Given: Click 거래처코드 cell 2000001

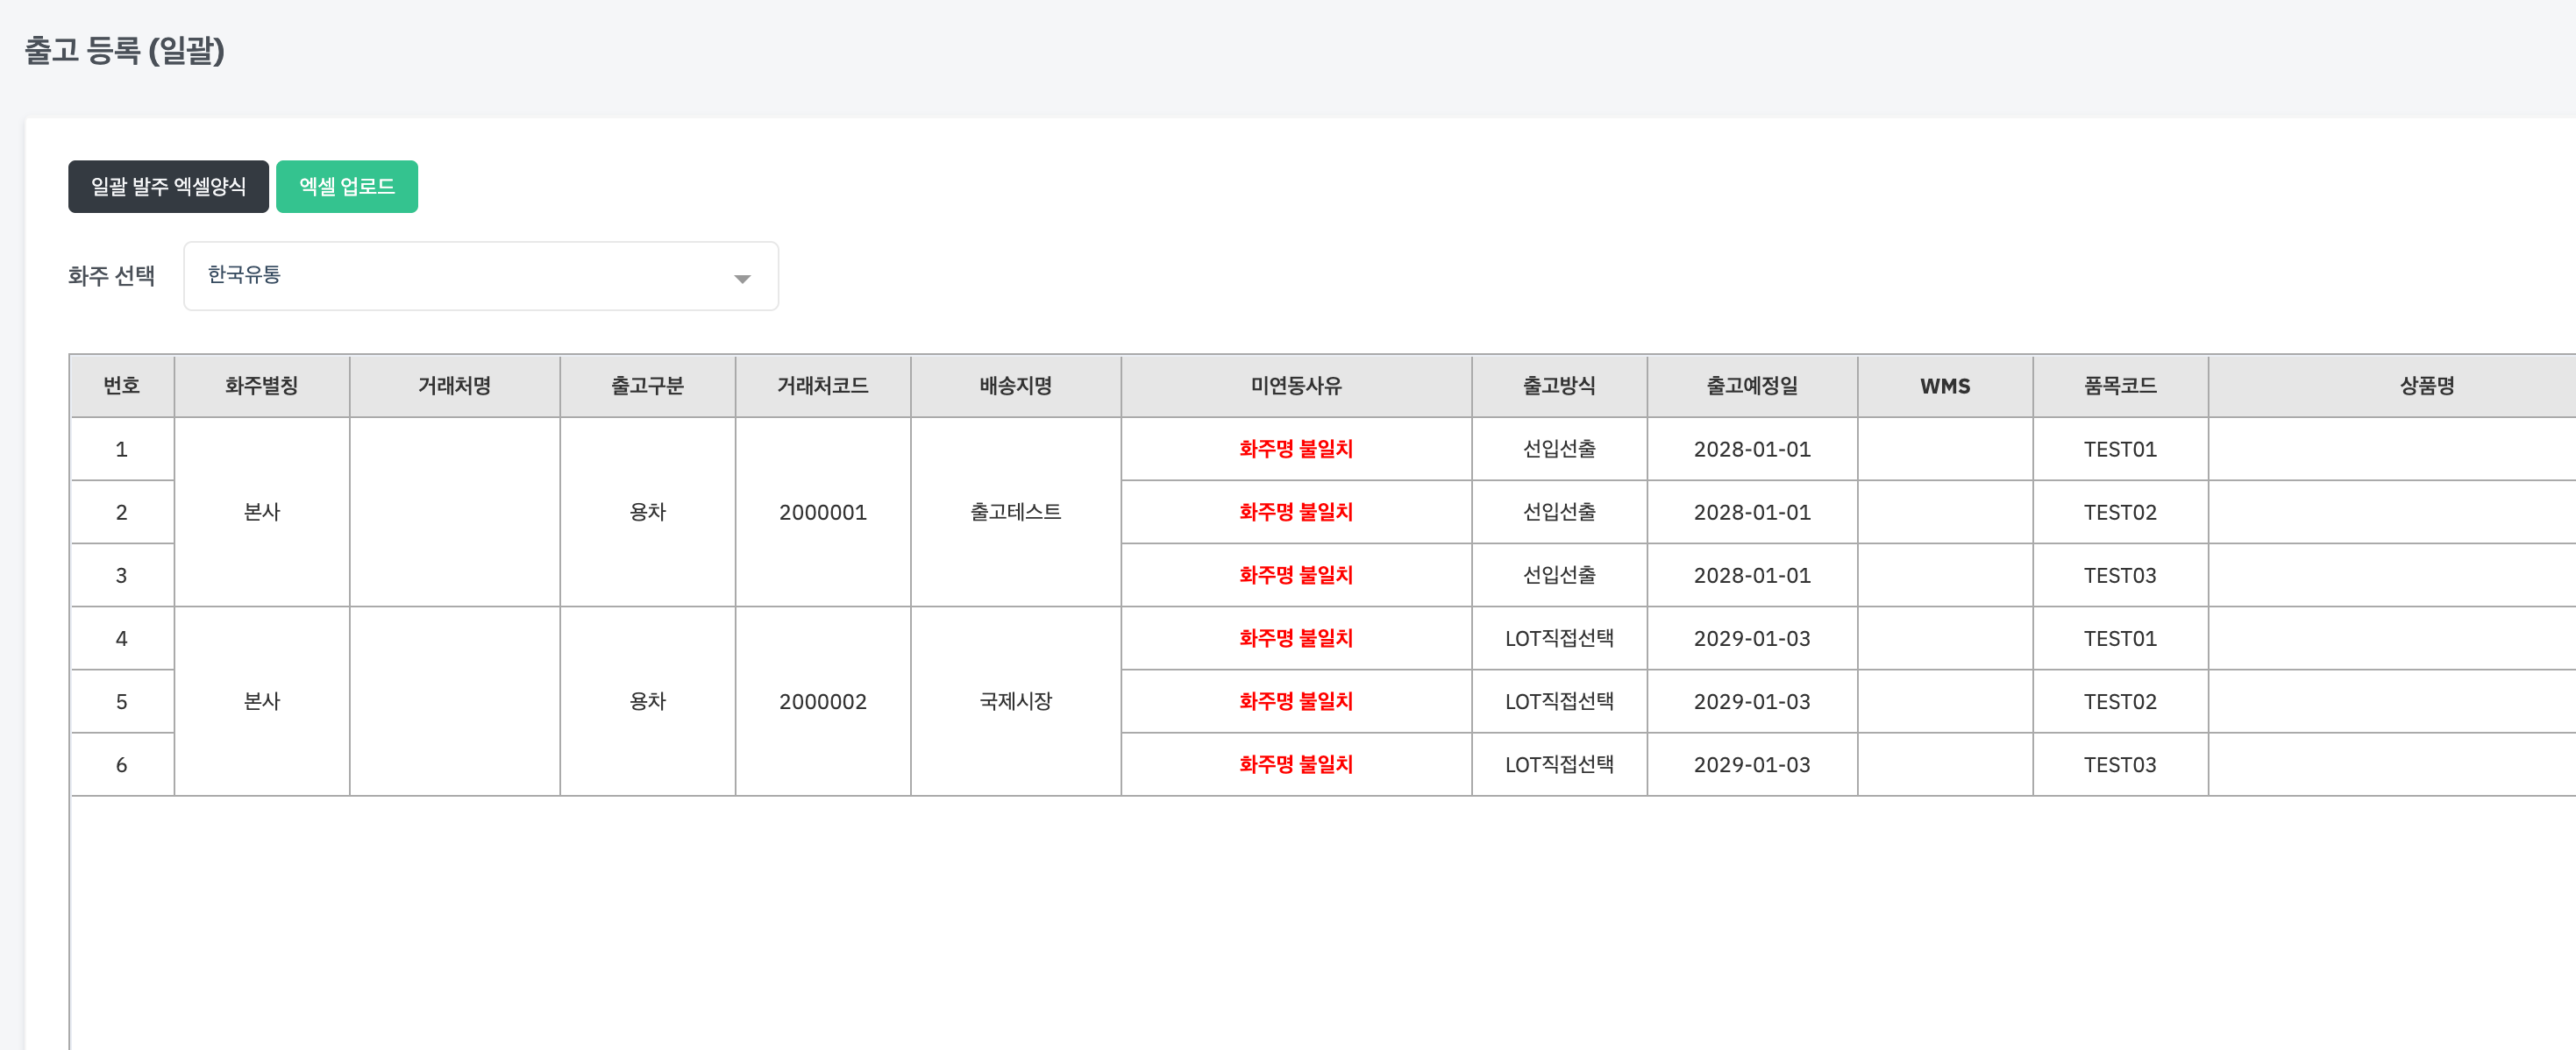Looking at the screenshot, I should tap(822, 512).
